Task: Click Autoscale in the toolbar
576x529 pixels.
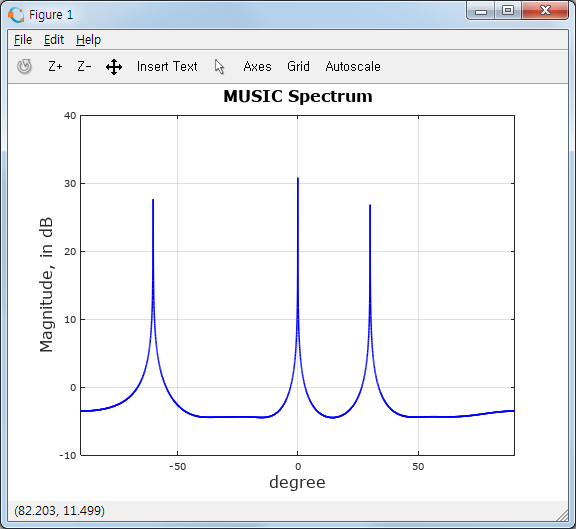Action: tap(353, 66)
